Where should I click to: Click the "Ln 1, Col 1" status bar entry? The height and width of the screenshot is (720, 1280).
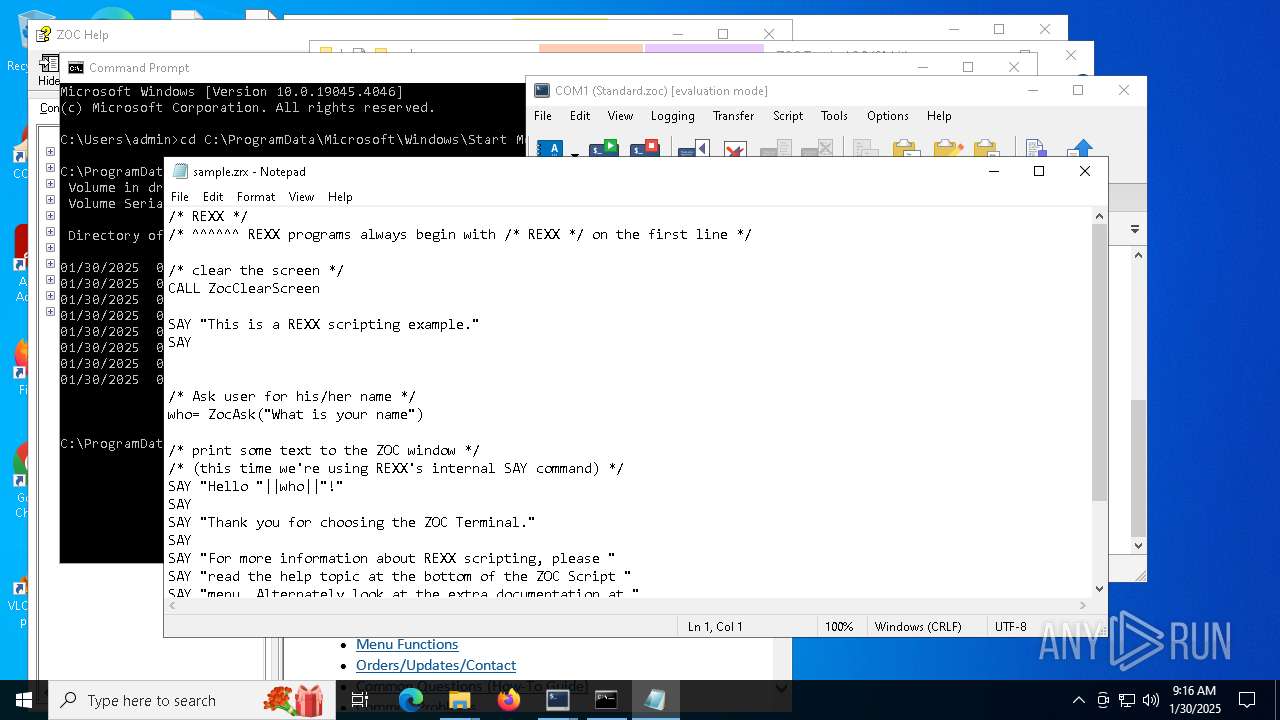(x=715, y=627)
